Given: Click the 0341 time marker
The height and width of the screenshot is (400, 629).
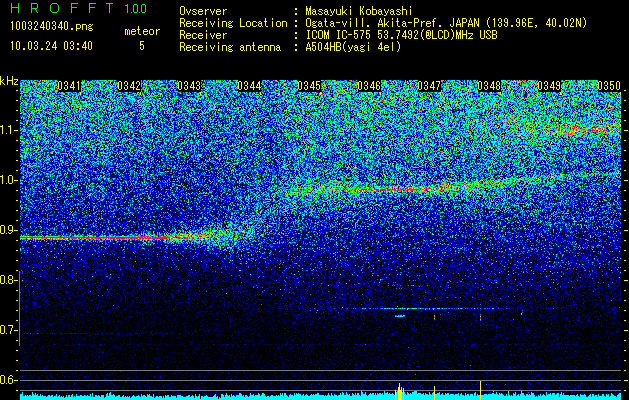Looking at the screenshot, I should 69,86.
